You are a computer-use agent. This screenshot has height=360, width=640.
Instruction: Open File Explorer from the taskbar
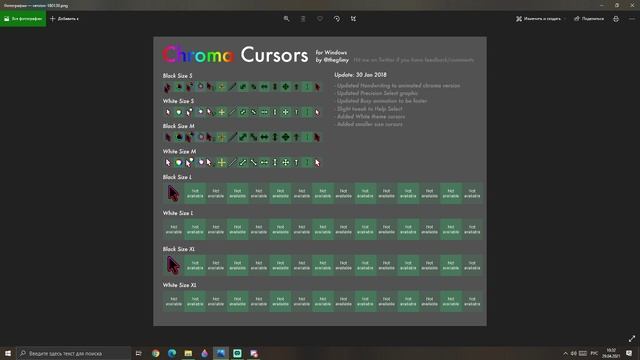(x=188, y=353)
